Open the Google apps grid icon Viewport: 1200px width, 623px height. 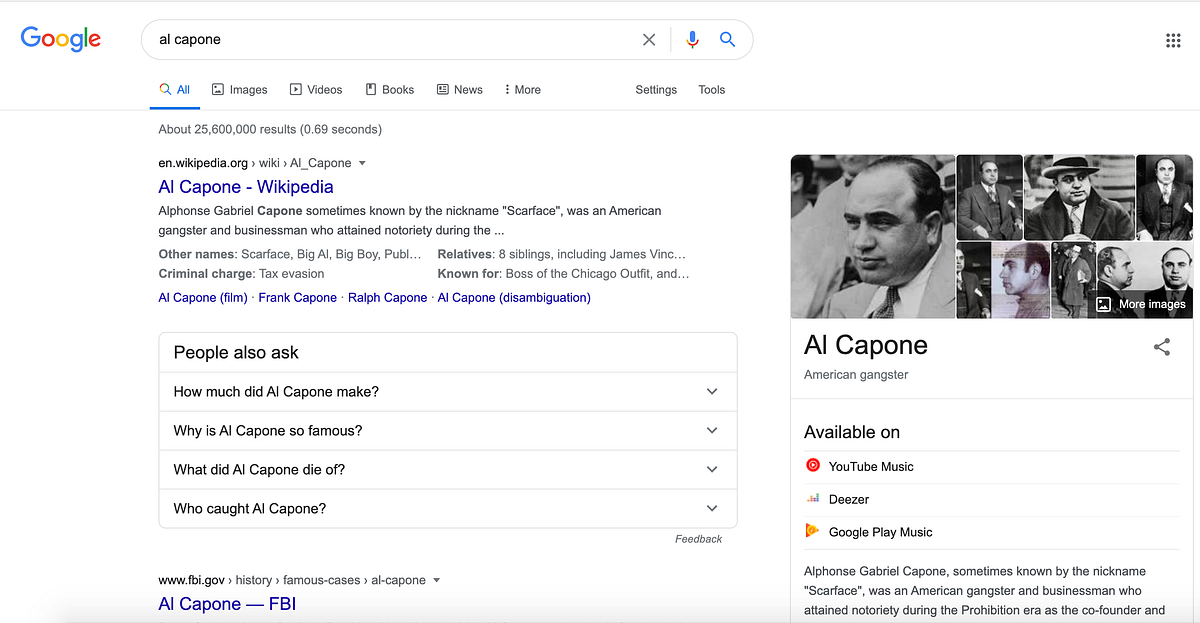pyautogui.click(x=1173, y=40)
